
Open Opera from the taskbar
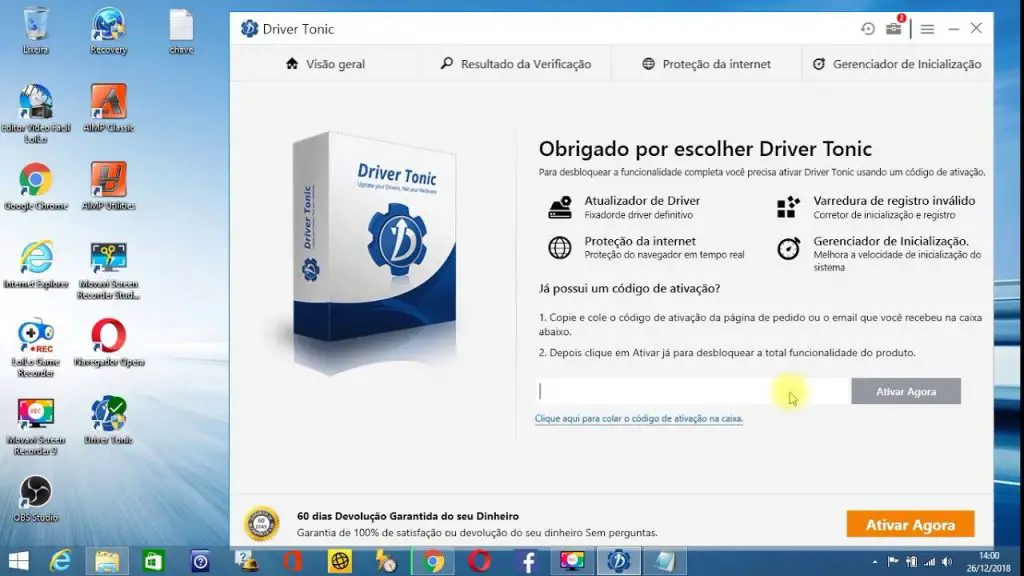tap(479, 561)
